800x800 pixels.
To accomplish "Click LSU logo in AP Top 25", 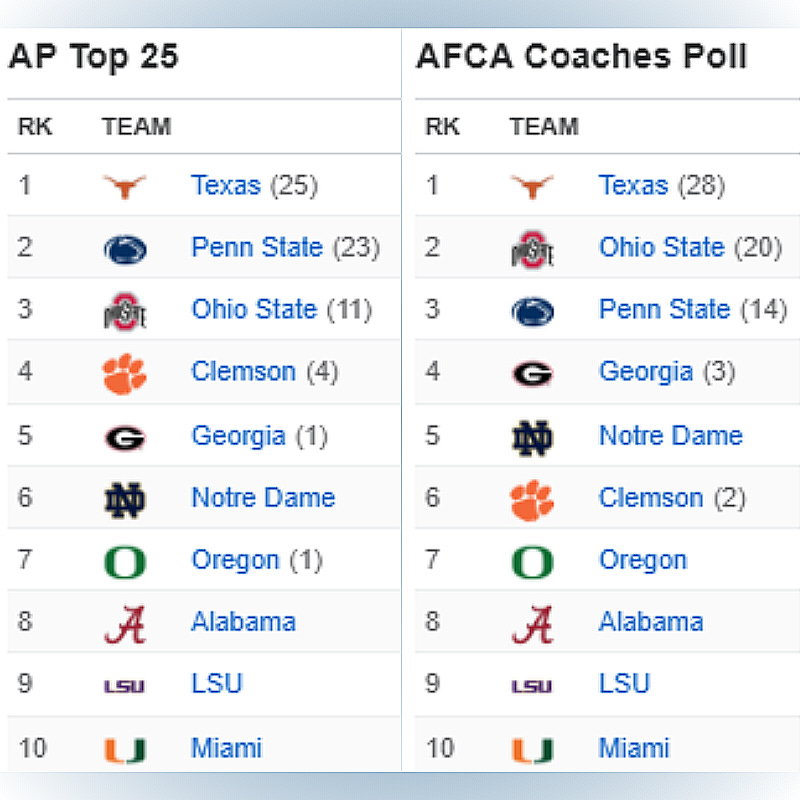I will coord(125,686).
